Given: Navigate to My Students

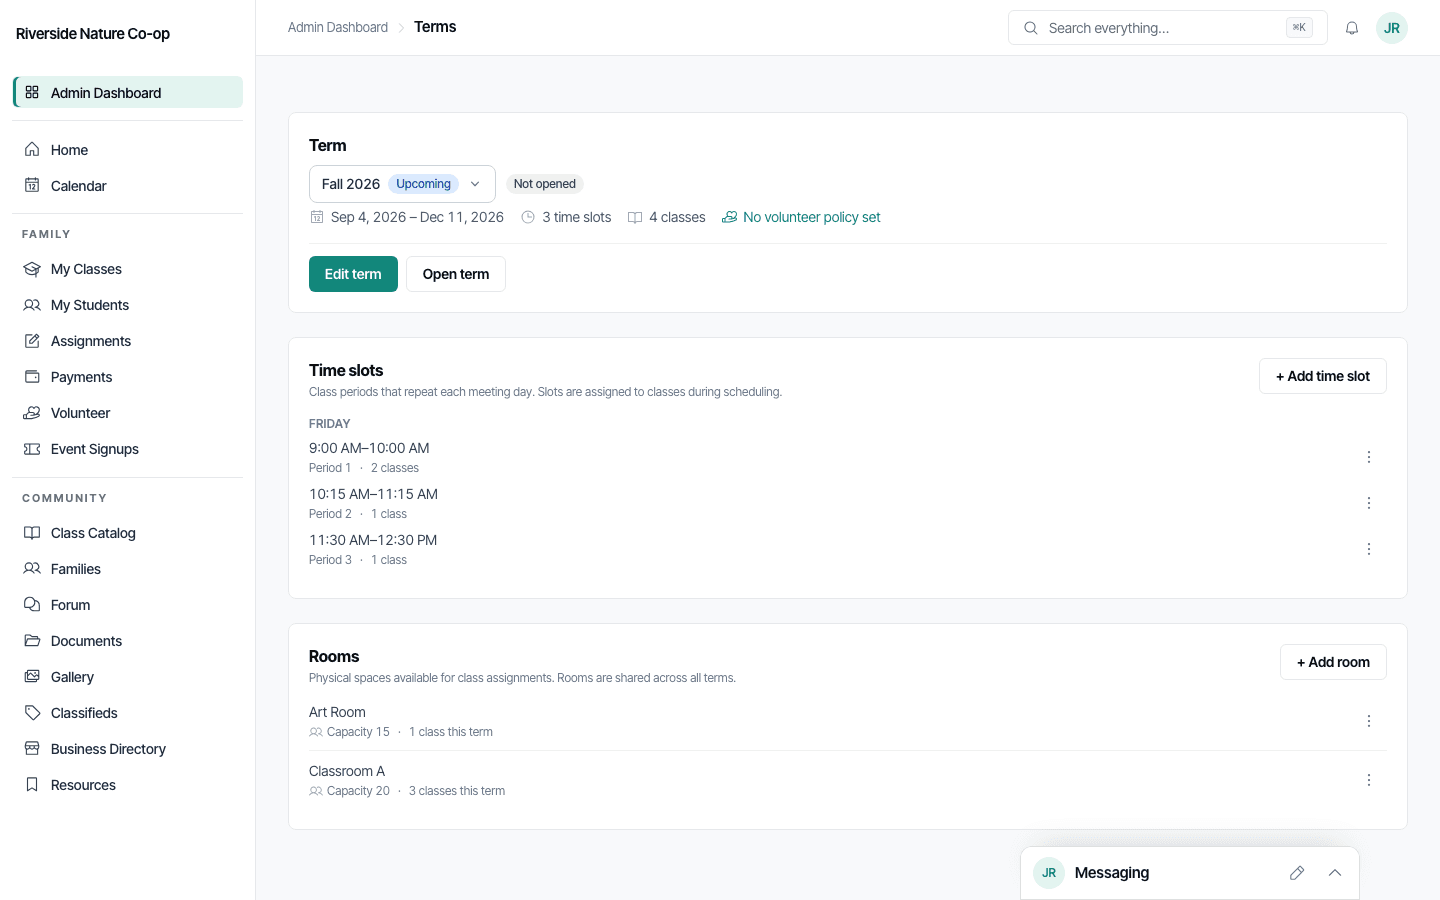Looking at the screenshot, I should 128,305.
